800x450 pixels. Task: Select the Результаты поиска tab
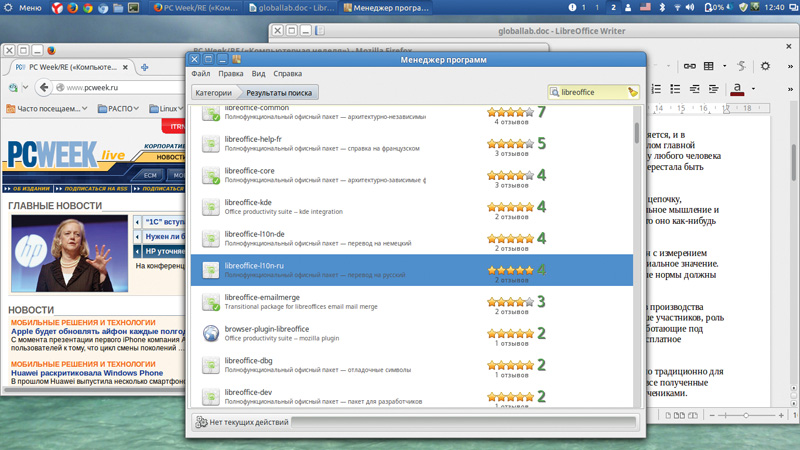click(279, 92)
